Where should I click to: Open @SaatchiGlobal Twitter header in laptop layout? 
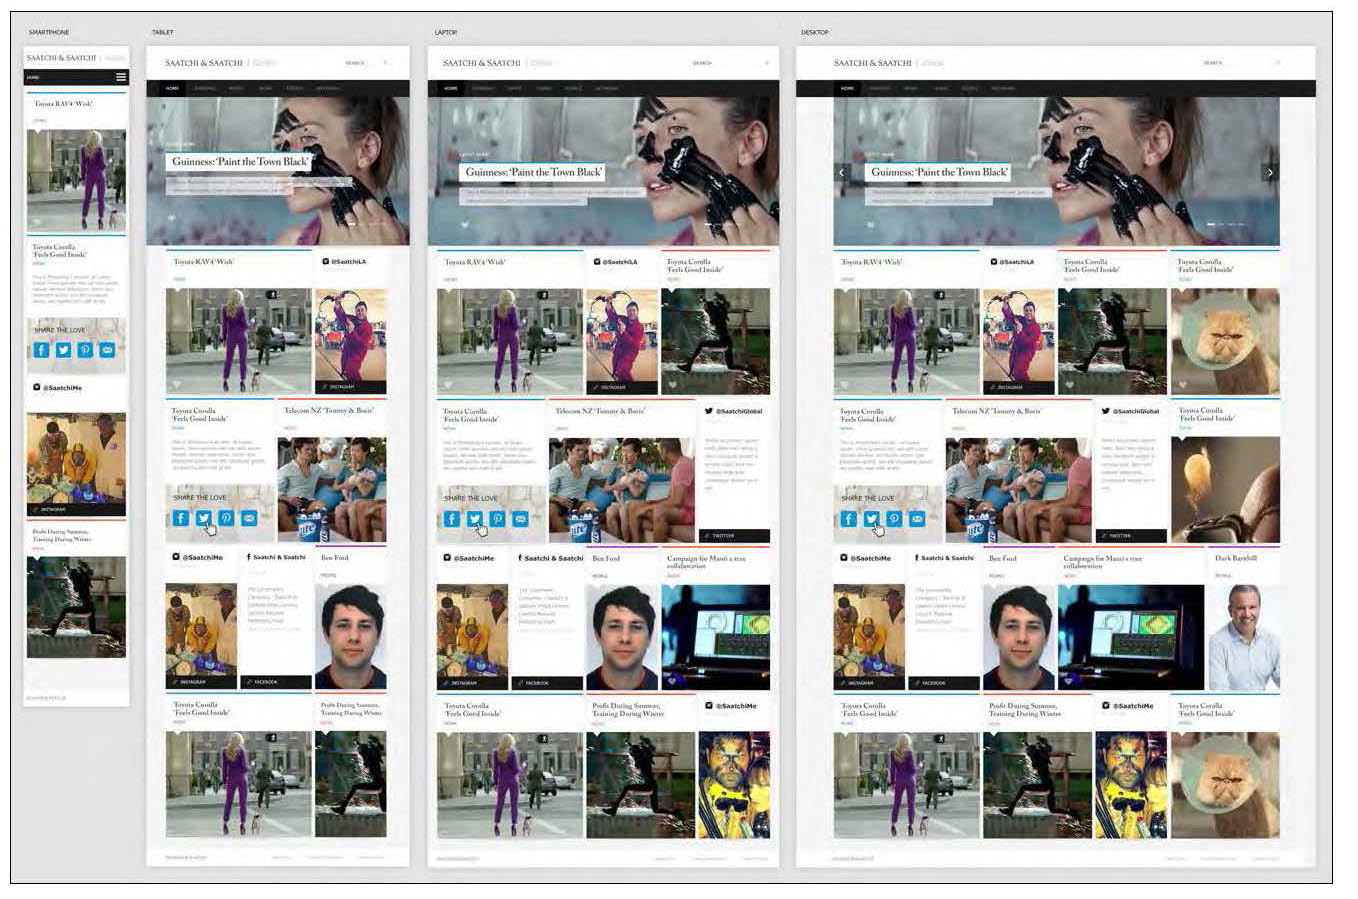coord(734,411)
